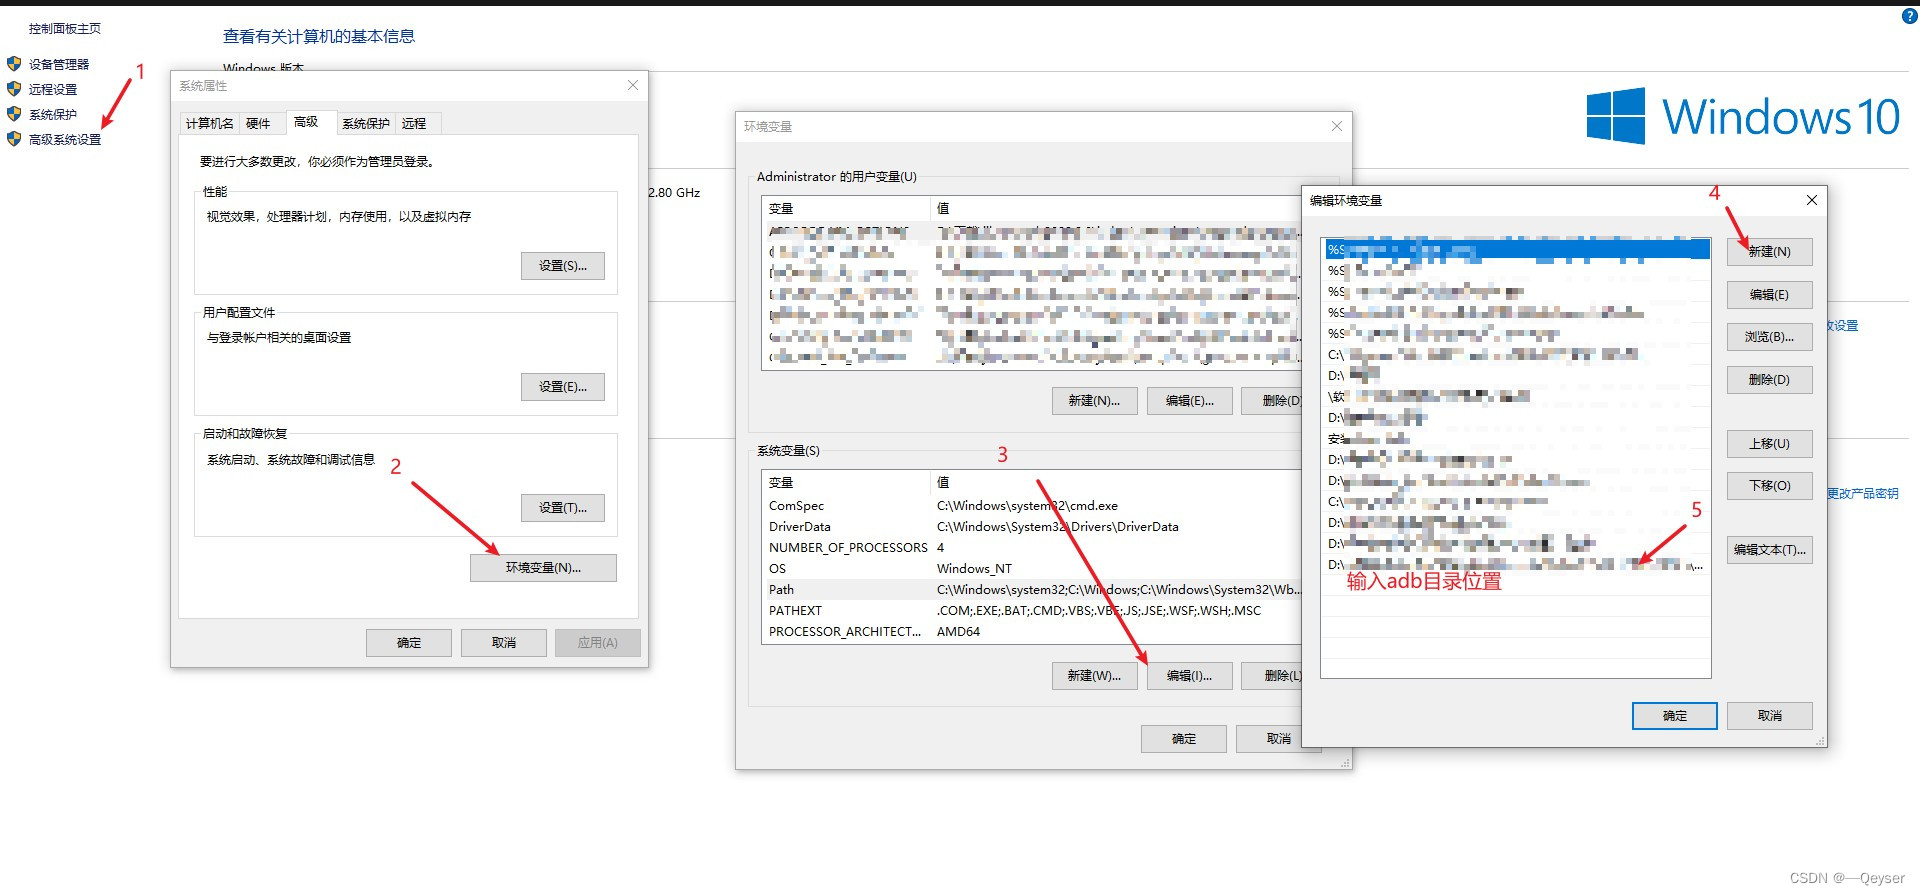Screen dimensions: 1920x895
Task: Open performance 设置(S)... button
Action: click(563, 266)
